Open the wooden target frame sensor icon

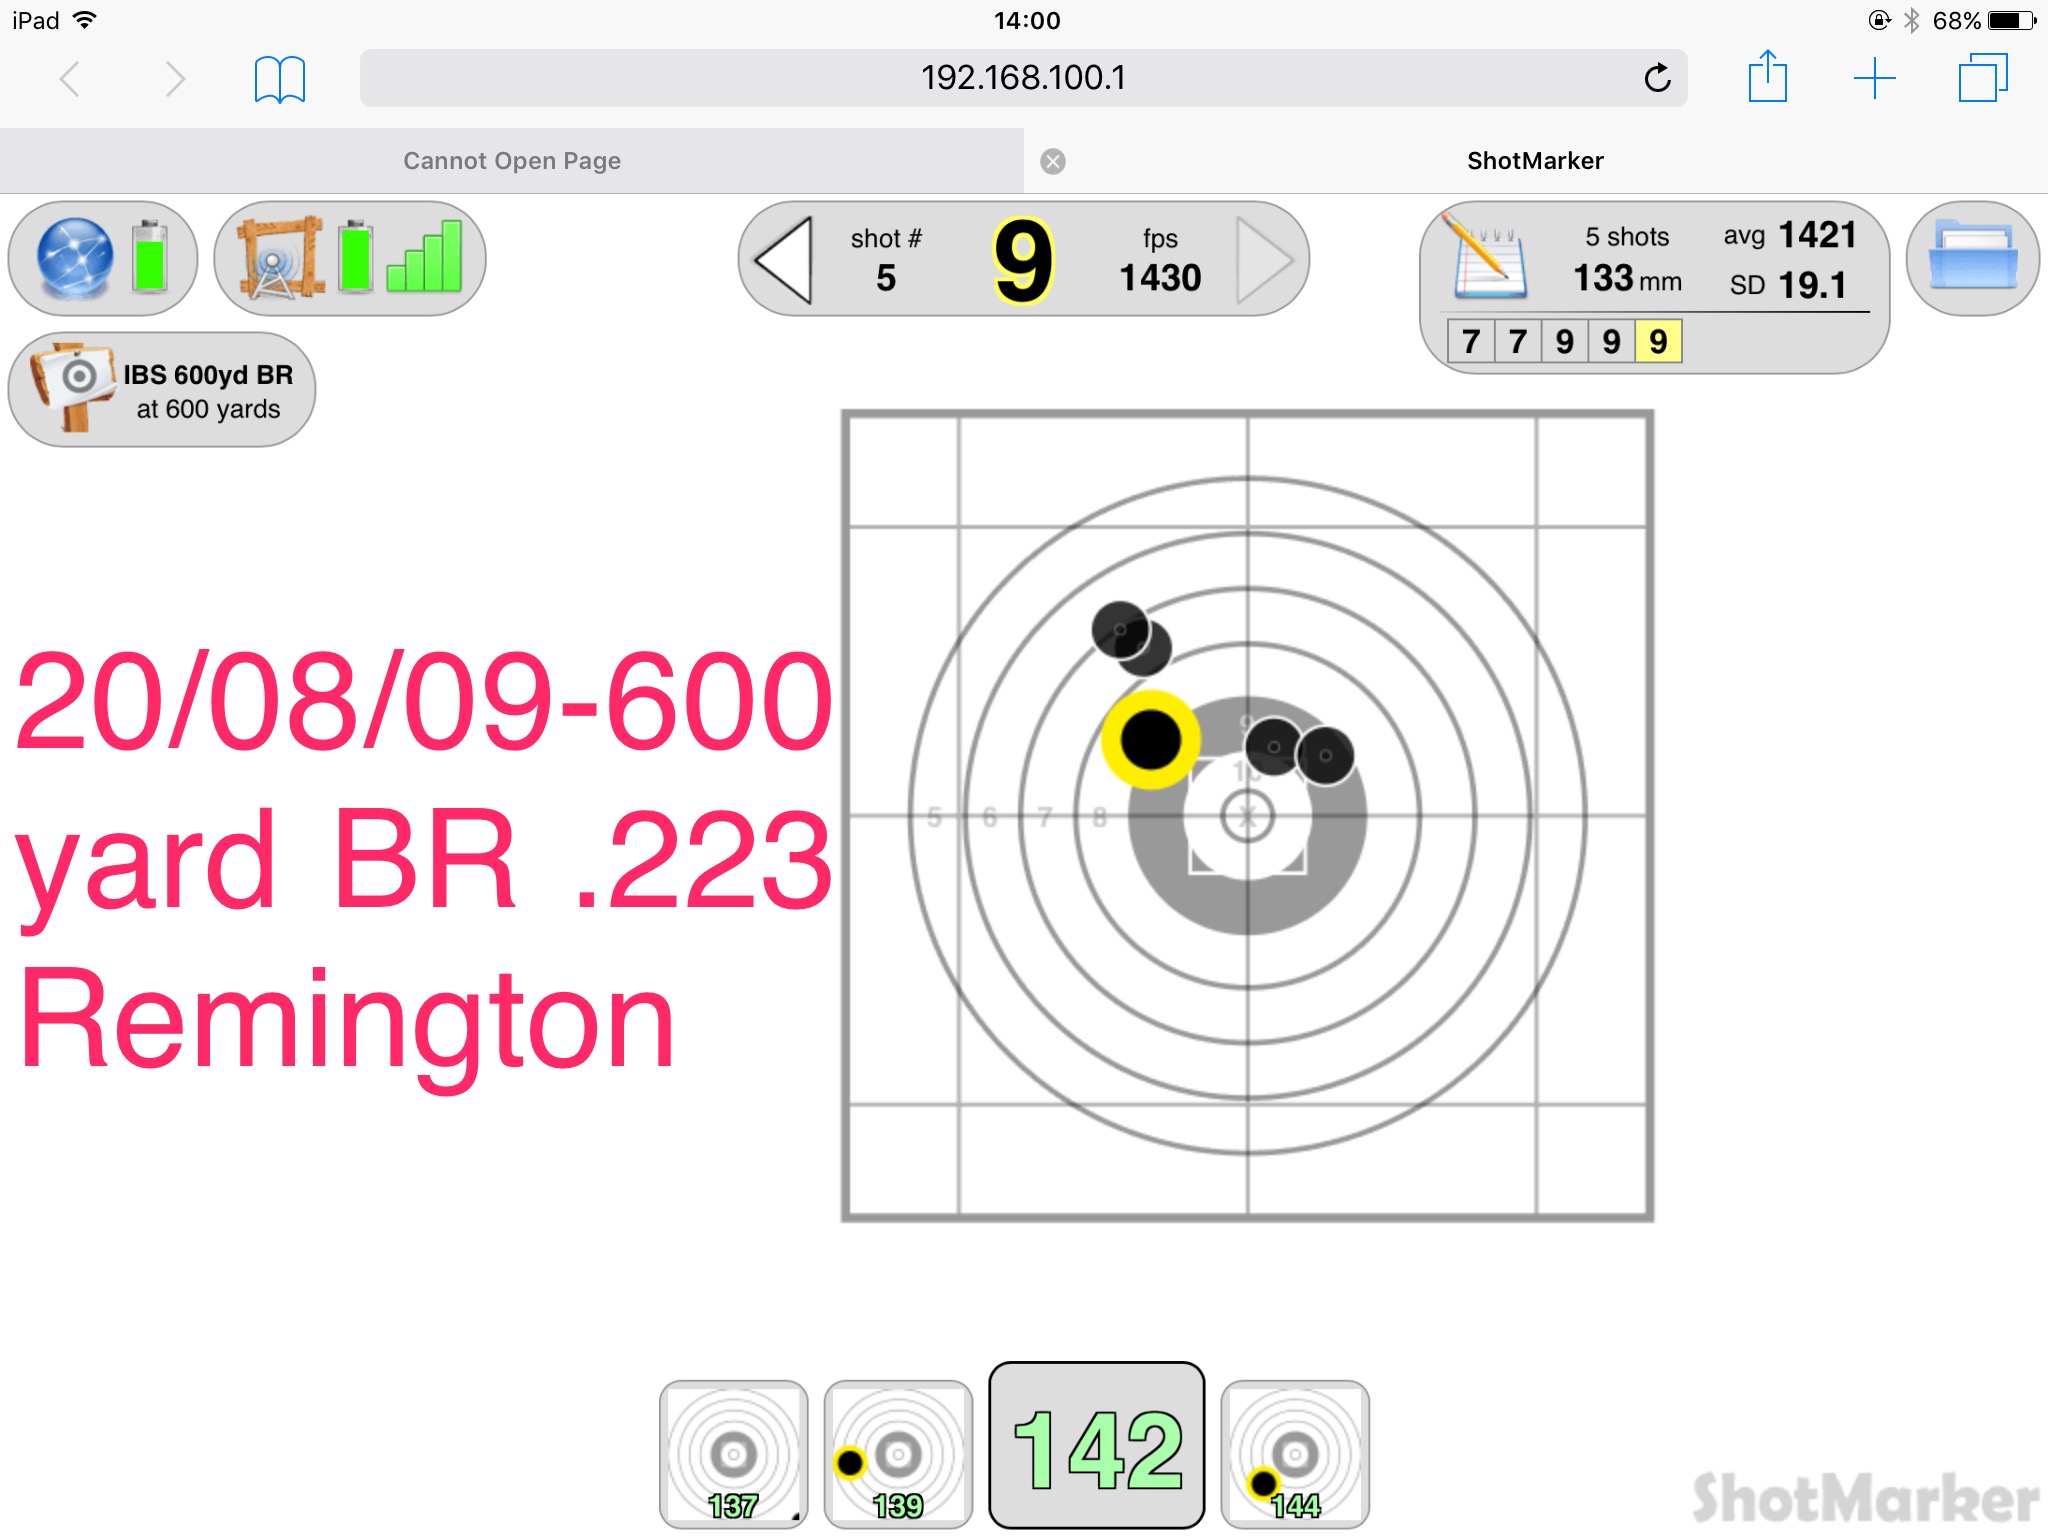point(281,258)
